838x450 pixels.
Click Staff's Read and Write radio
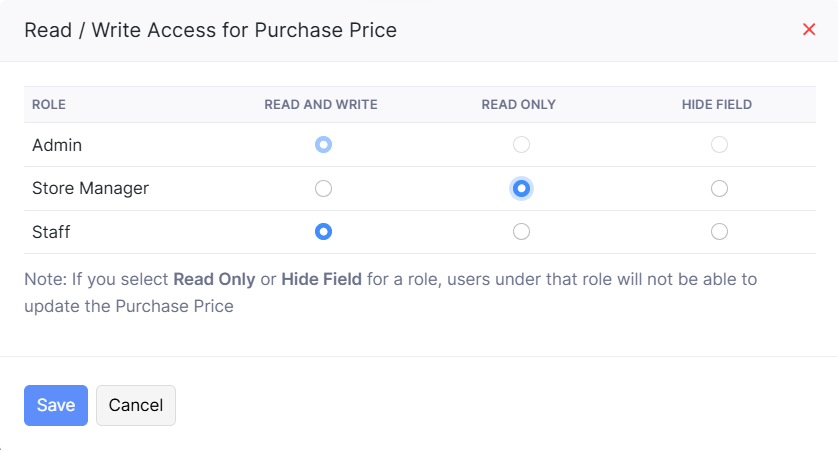pos(323,232)
